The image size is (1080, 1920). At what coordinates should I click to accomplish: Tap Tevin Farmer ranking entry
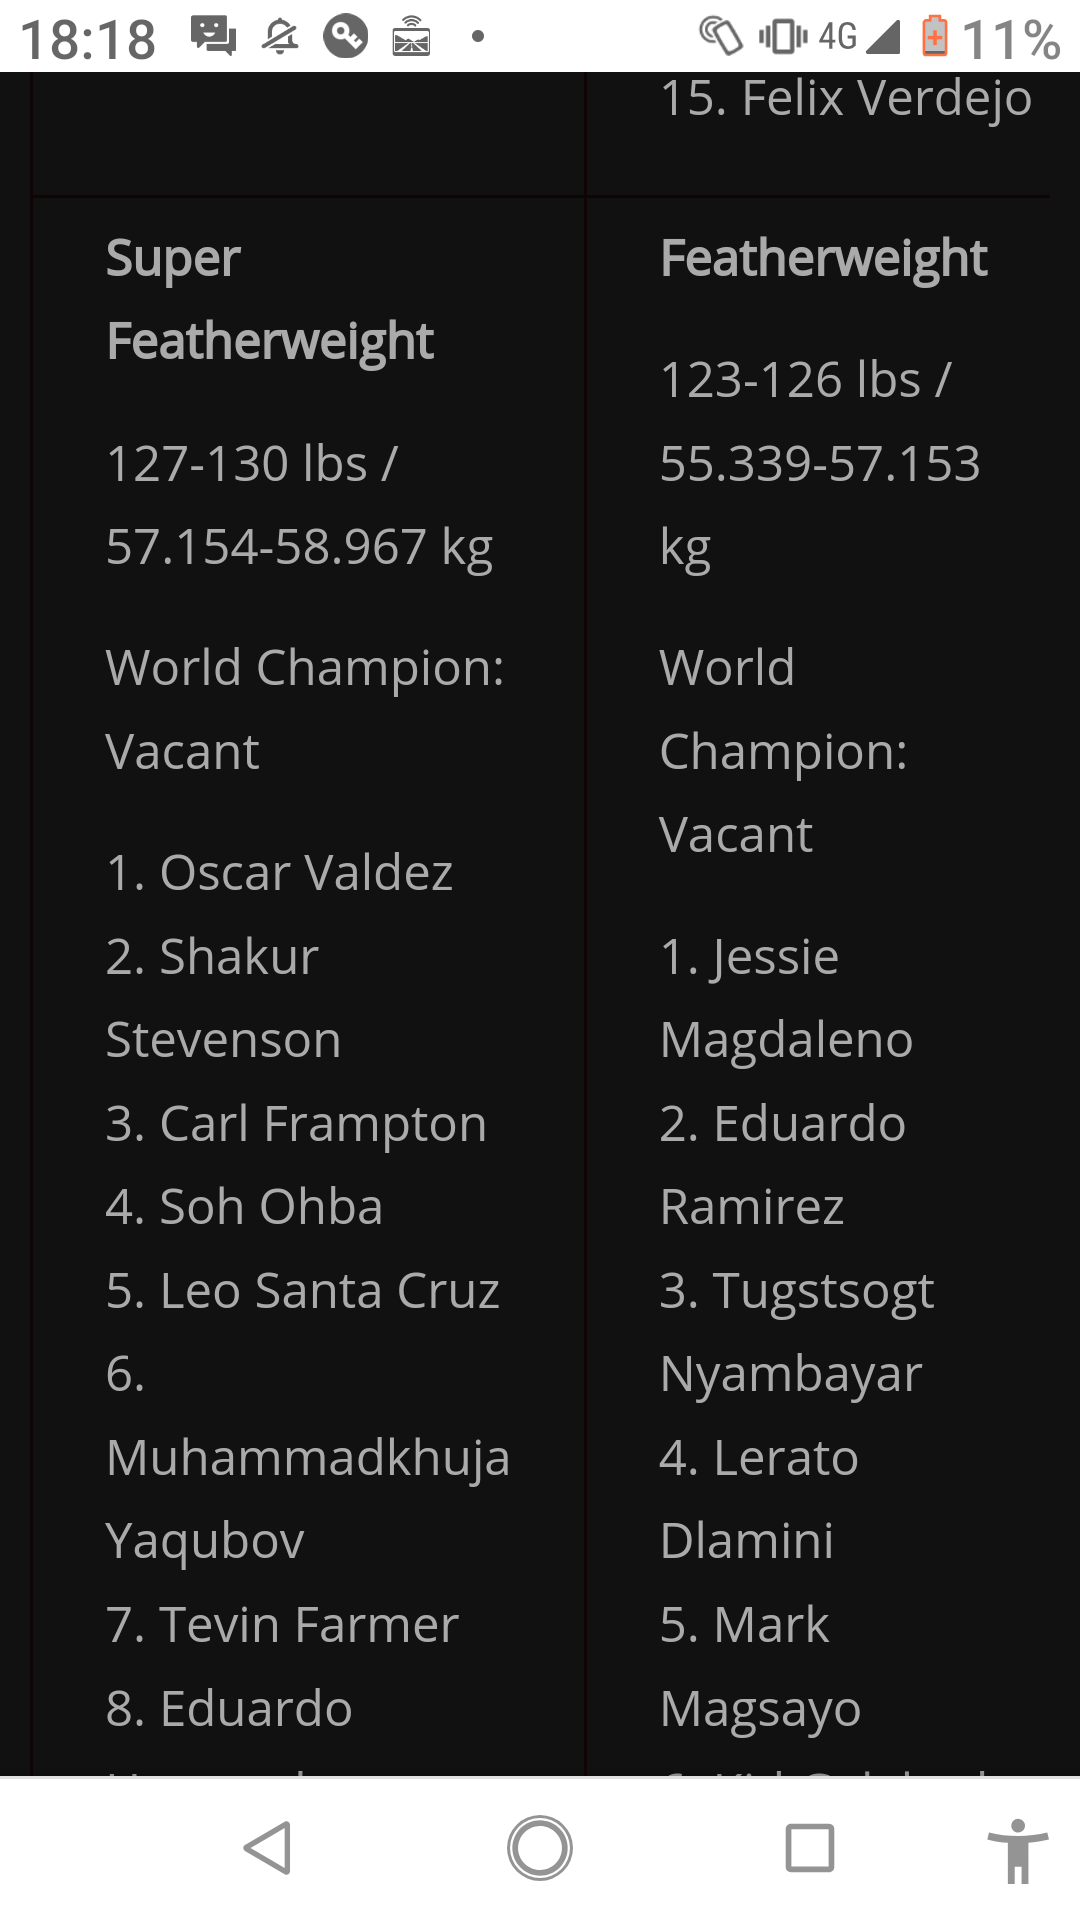coord(282,1625)
